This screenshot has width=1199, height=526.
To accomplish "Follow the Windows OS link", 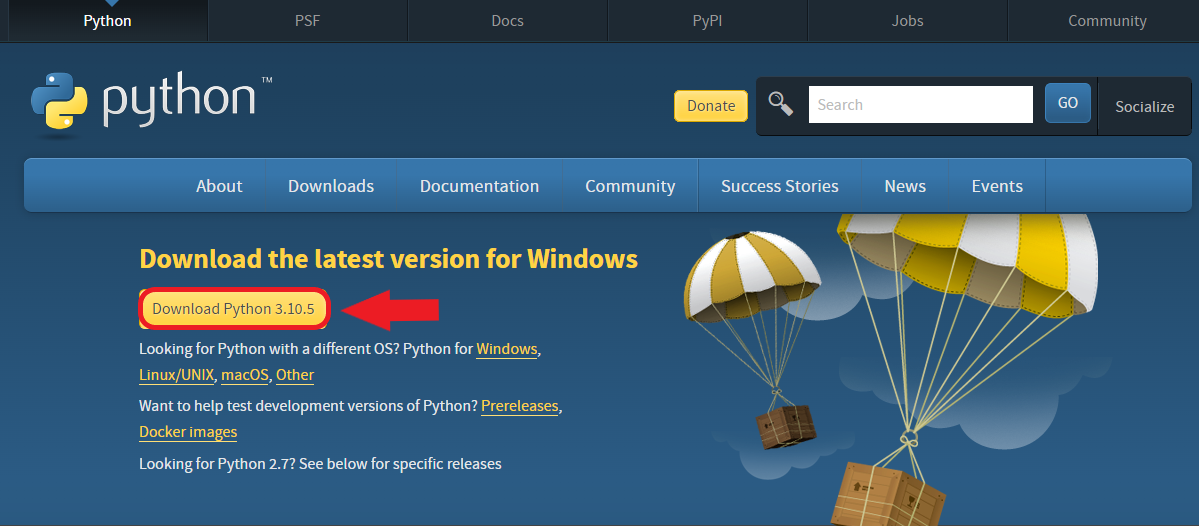I will coord(508,349).
